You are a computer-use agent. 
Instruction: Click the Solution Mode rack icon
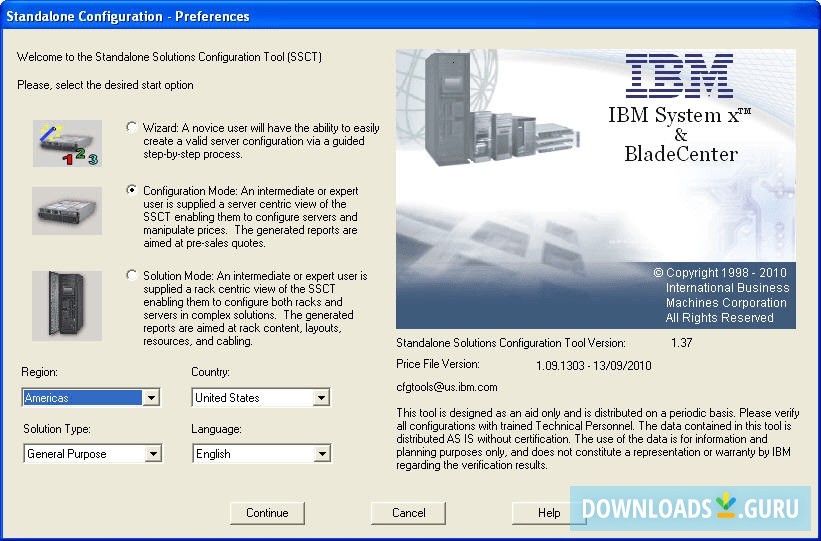[67, 306]
